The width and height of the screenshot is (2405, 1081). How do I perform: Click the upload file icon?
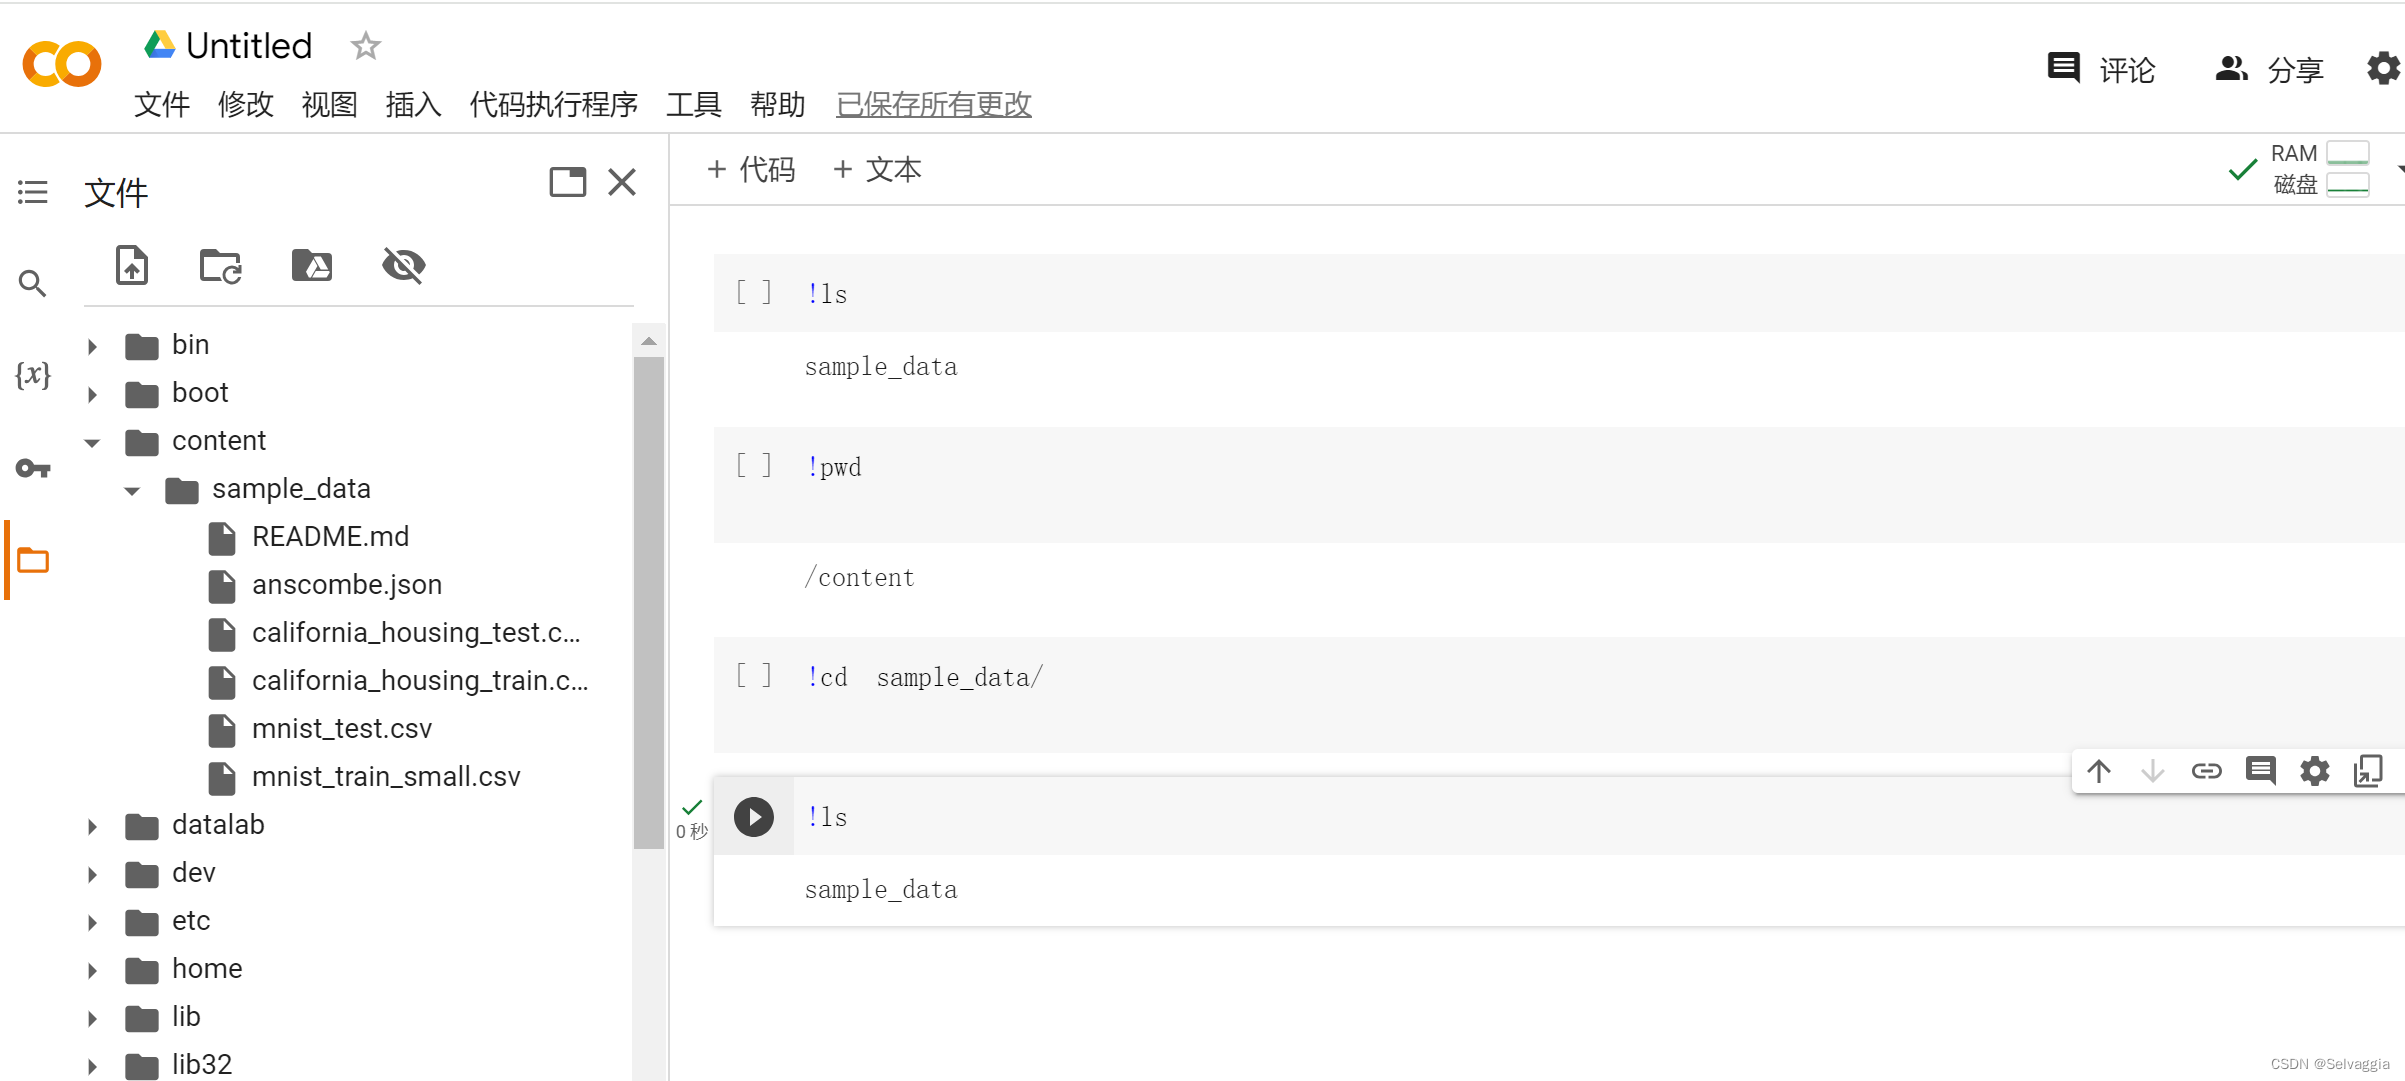(x=130, y=265)
